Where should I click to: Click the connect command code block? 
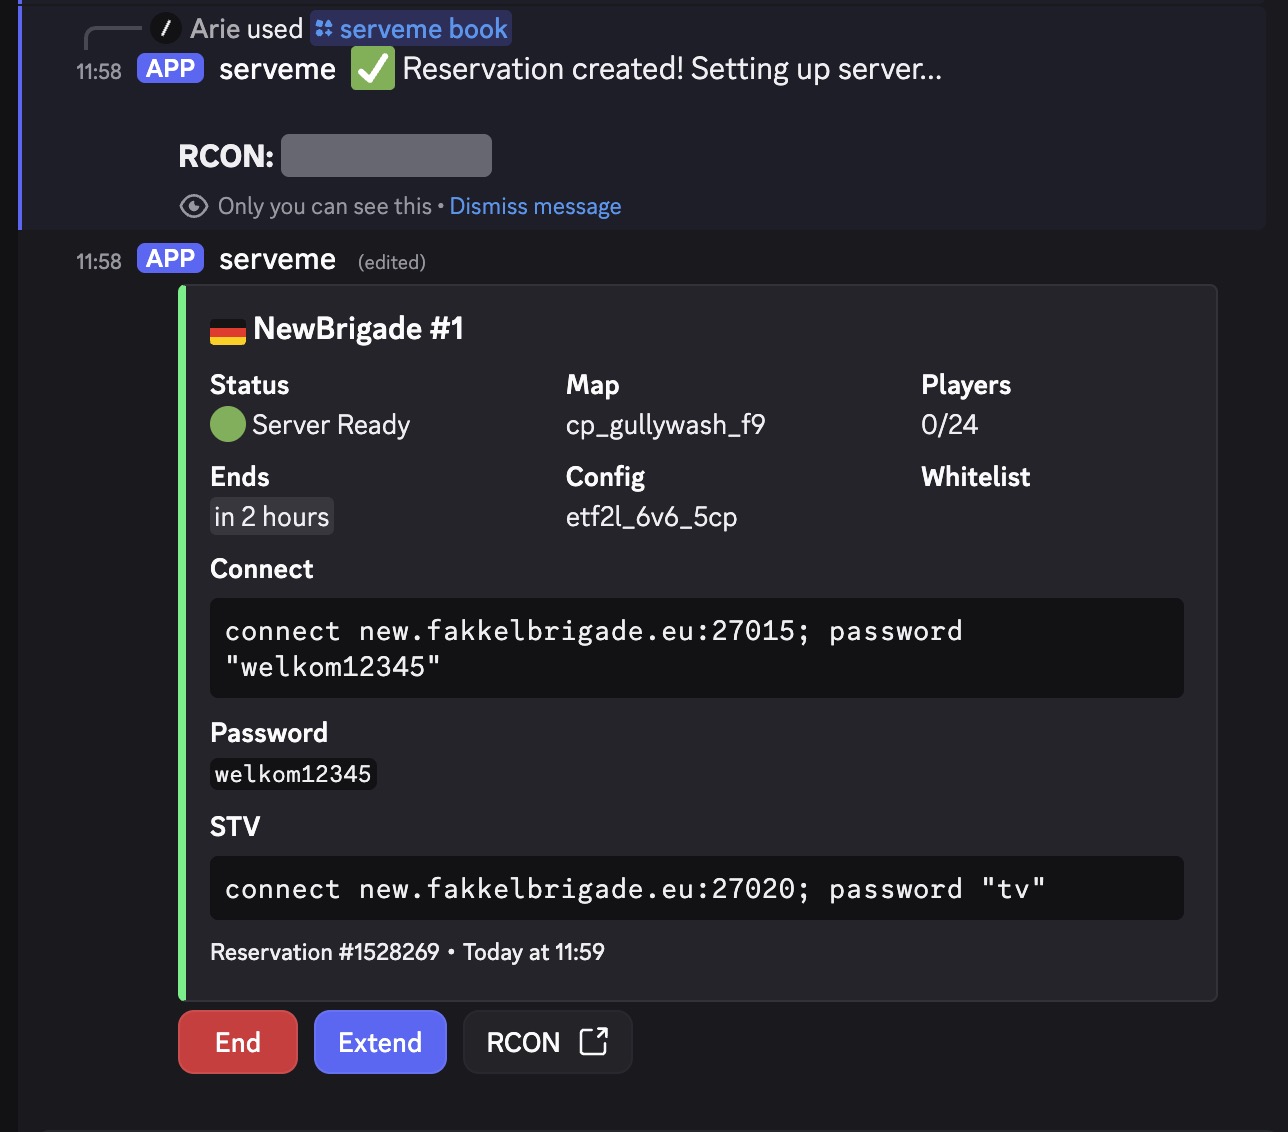(x=696, y=648)
